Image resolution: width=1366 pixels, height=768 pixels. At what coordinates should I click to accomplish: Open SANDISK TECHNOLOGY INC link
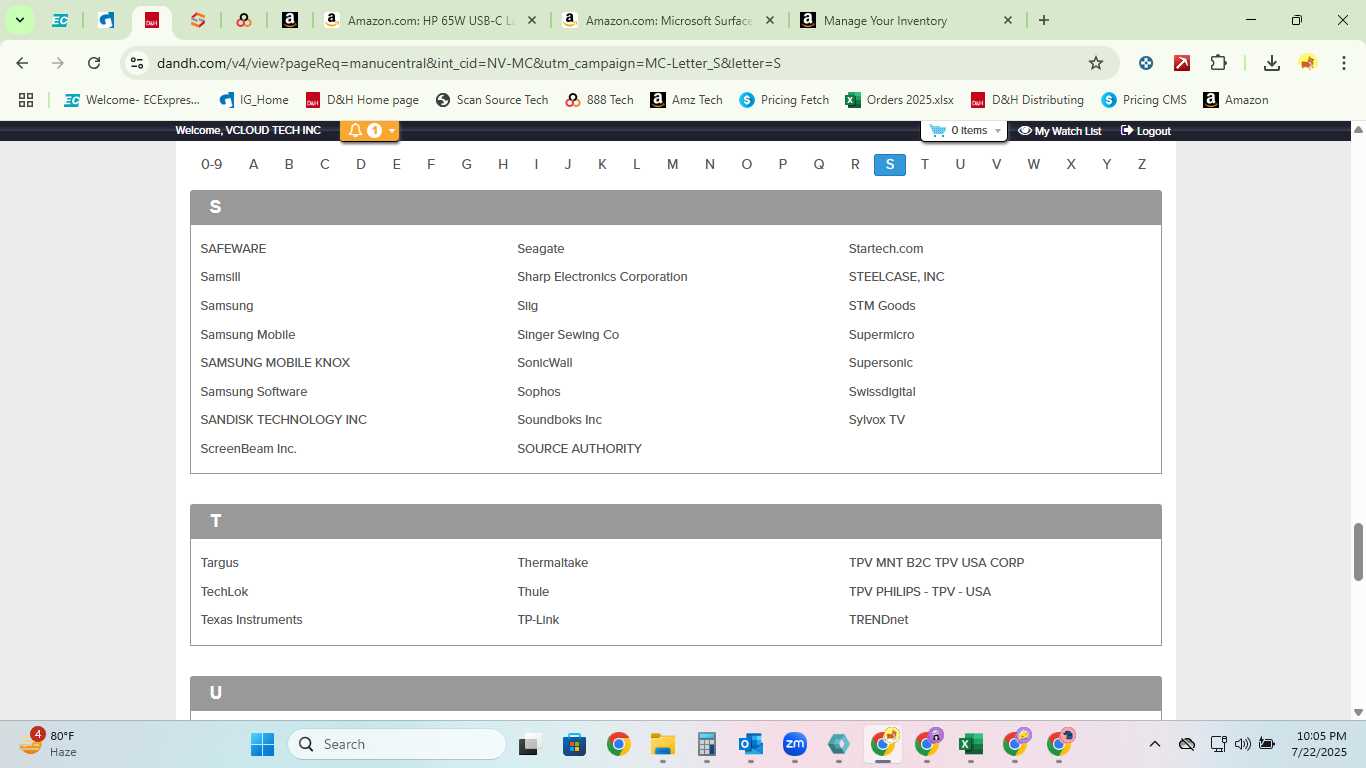pos(284,420)
